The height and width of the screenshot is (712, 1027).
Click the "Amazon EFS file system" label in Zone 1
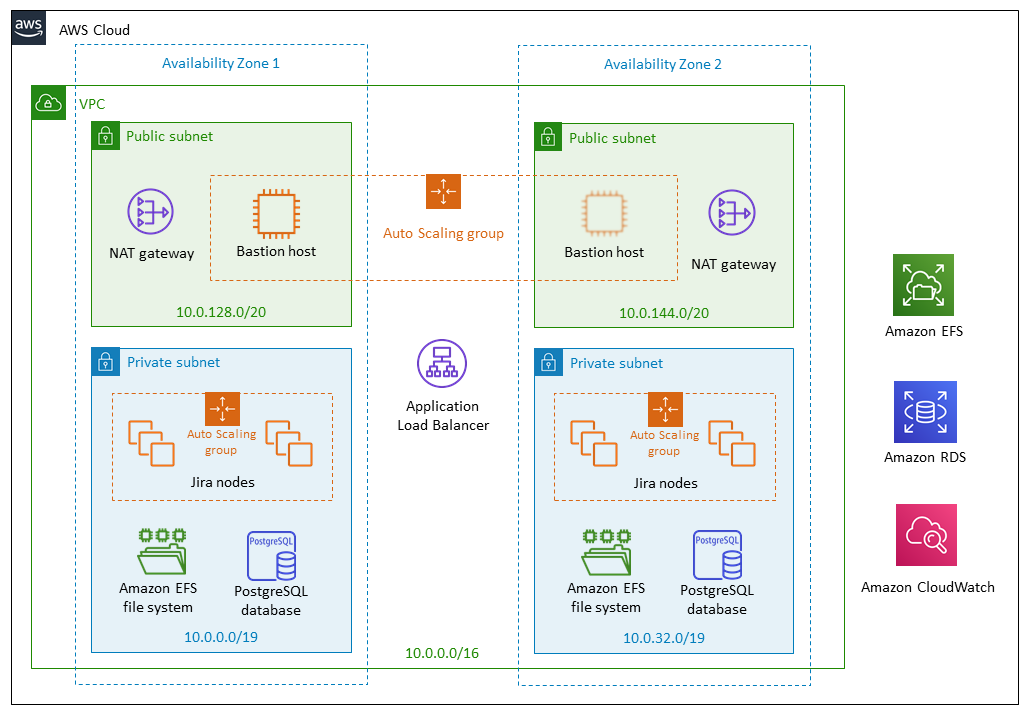tap(158, 598)
